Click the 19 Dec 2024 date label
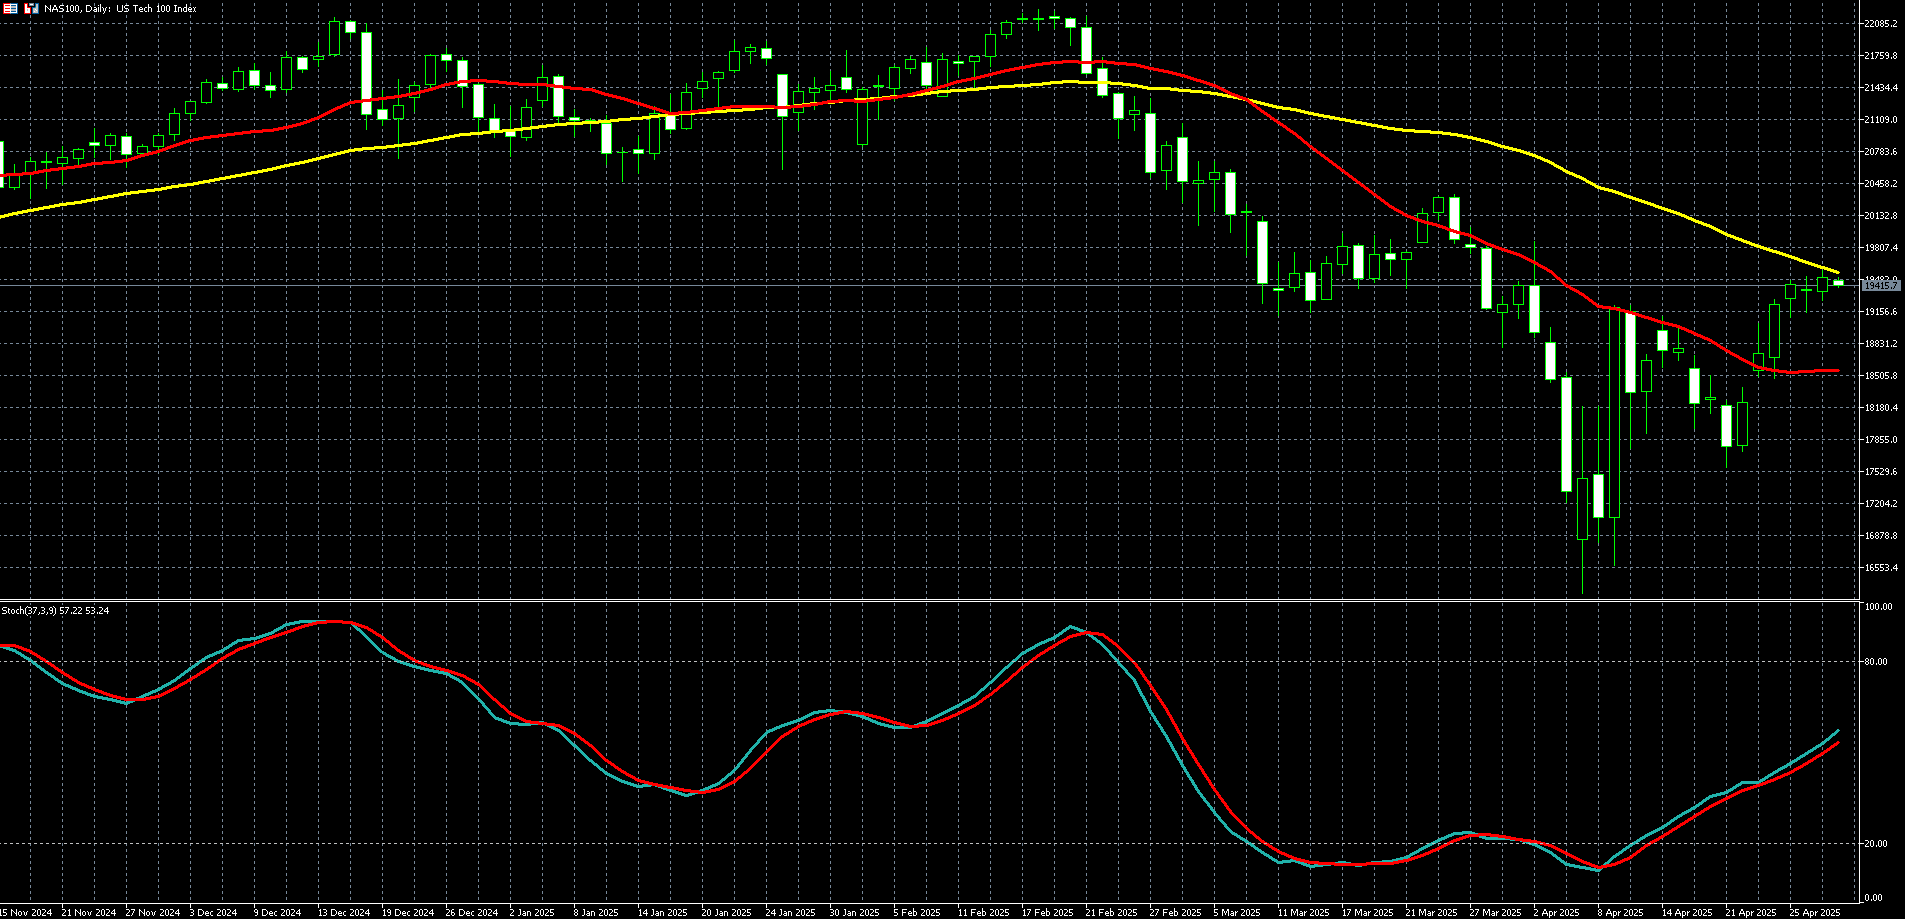Screen dimensions: 1905x919 click(409, 913)
